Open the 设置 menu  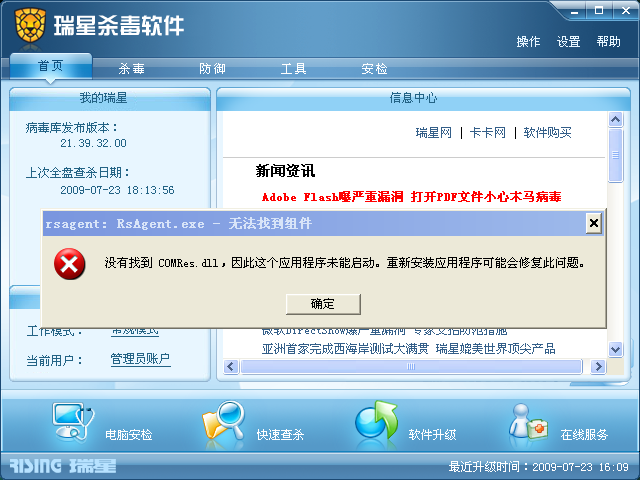tap(569, 42)
